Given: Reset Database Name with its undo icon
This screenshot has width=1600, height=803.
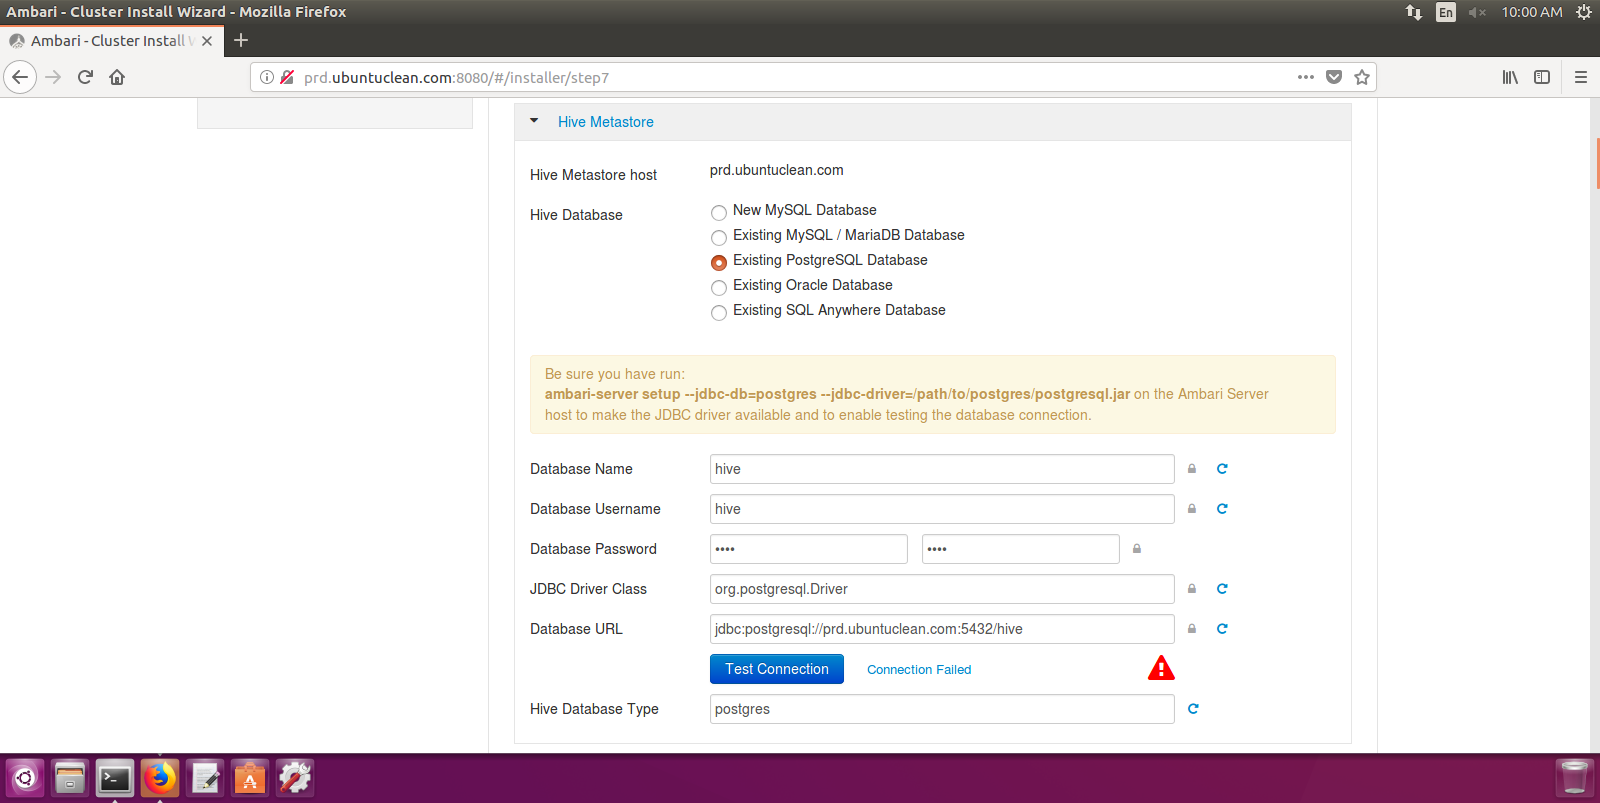Looking at the screenshot, I should click(x=1222, y=469).
